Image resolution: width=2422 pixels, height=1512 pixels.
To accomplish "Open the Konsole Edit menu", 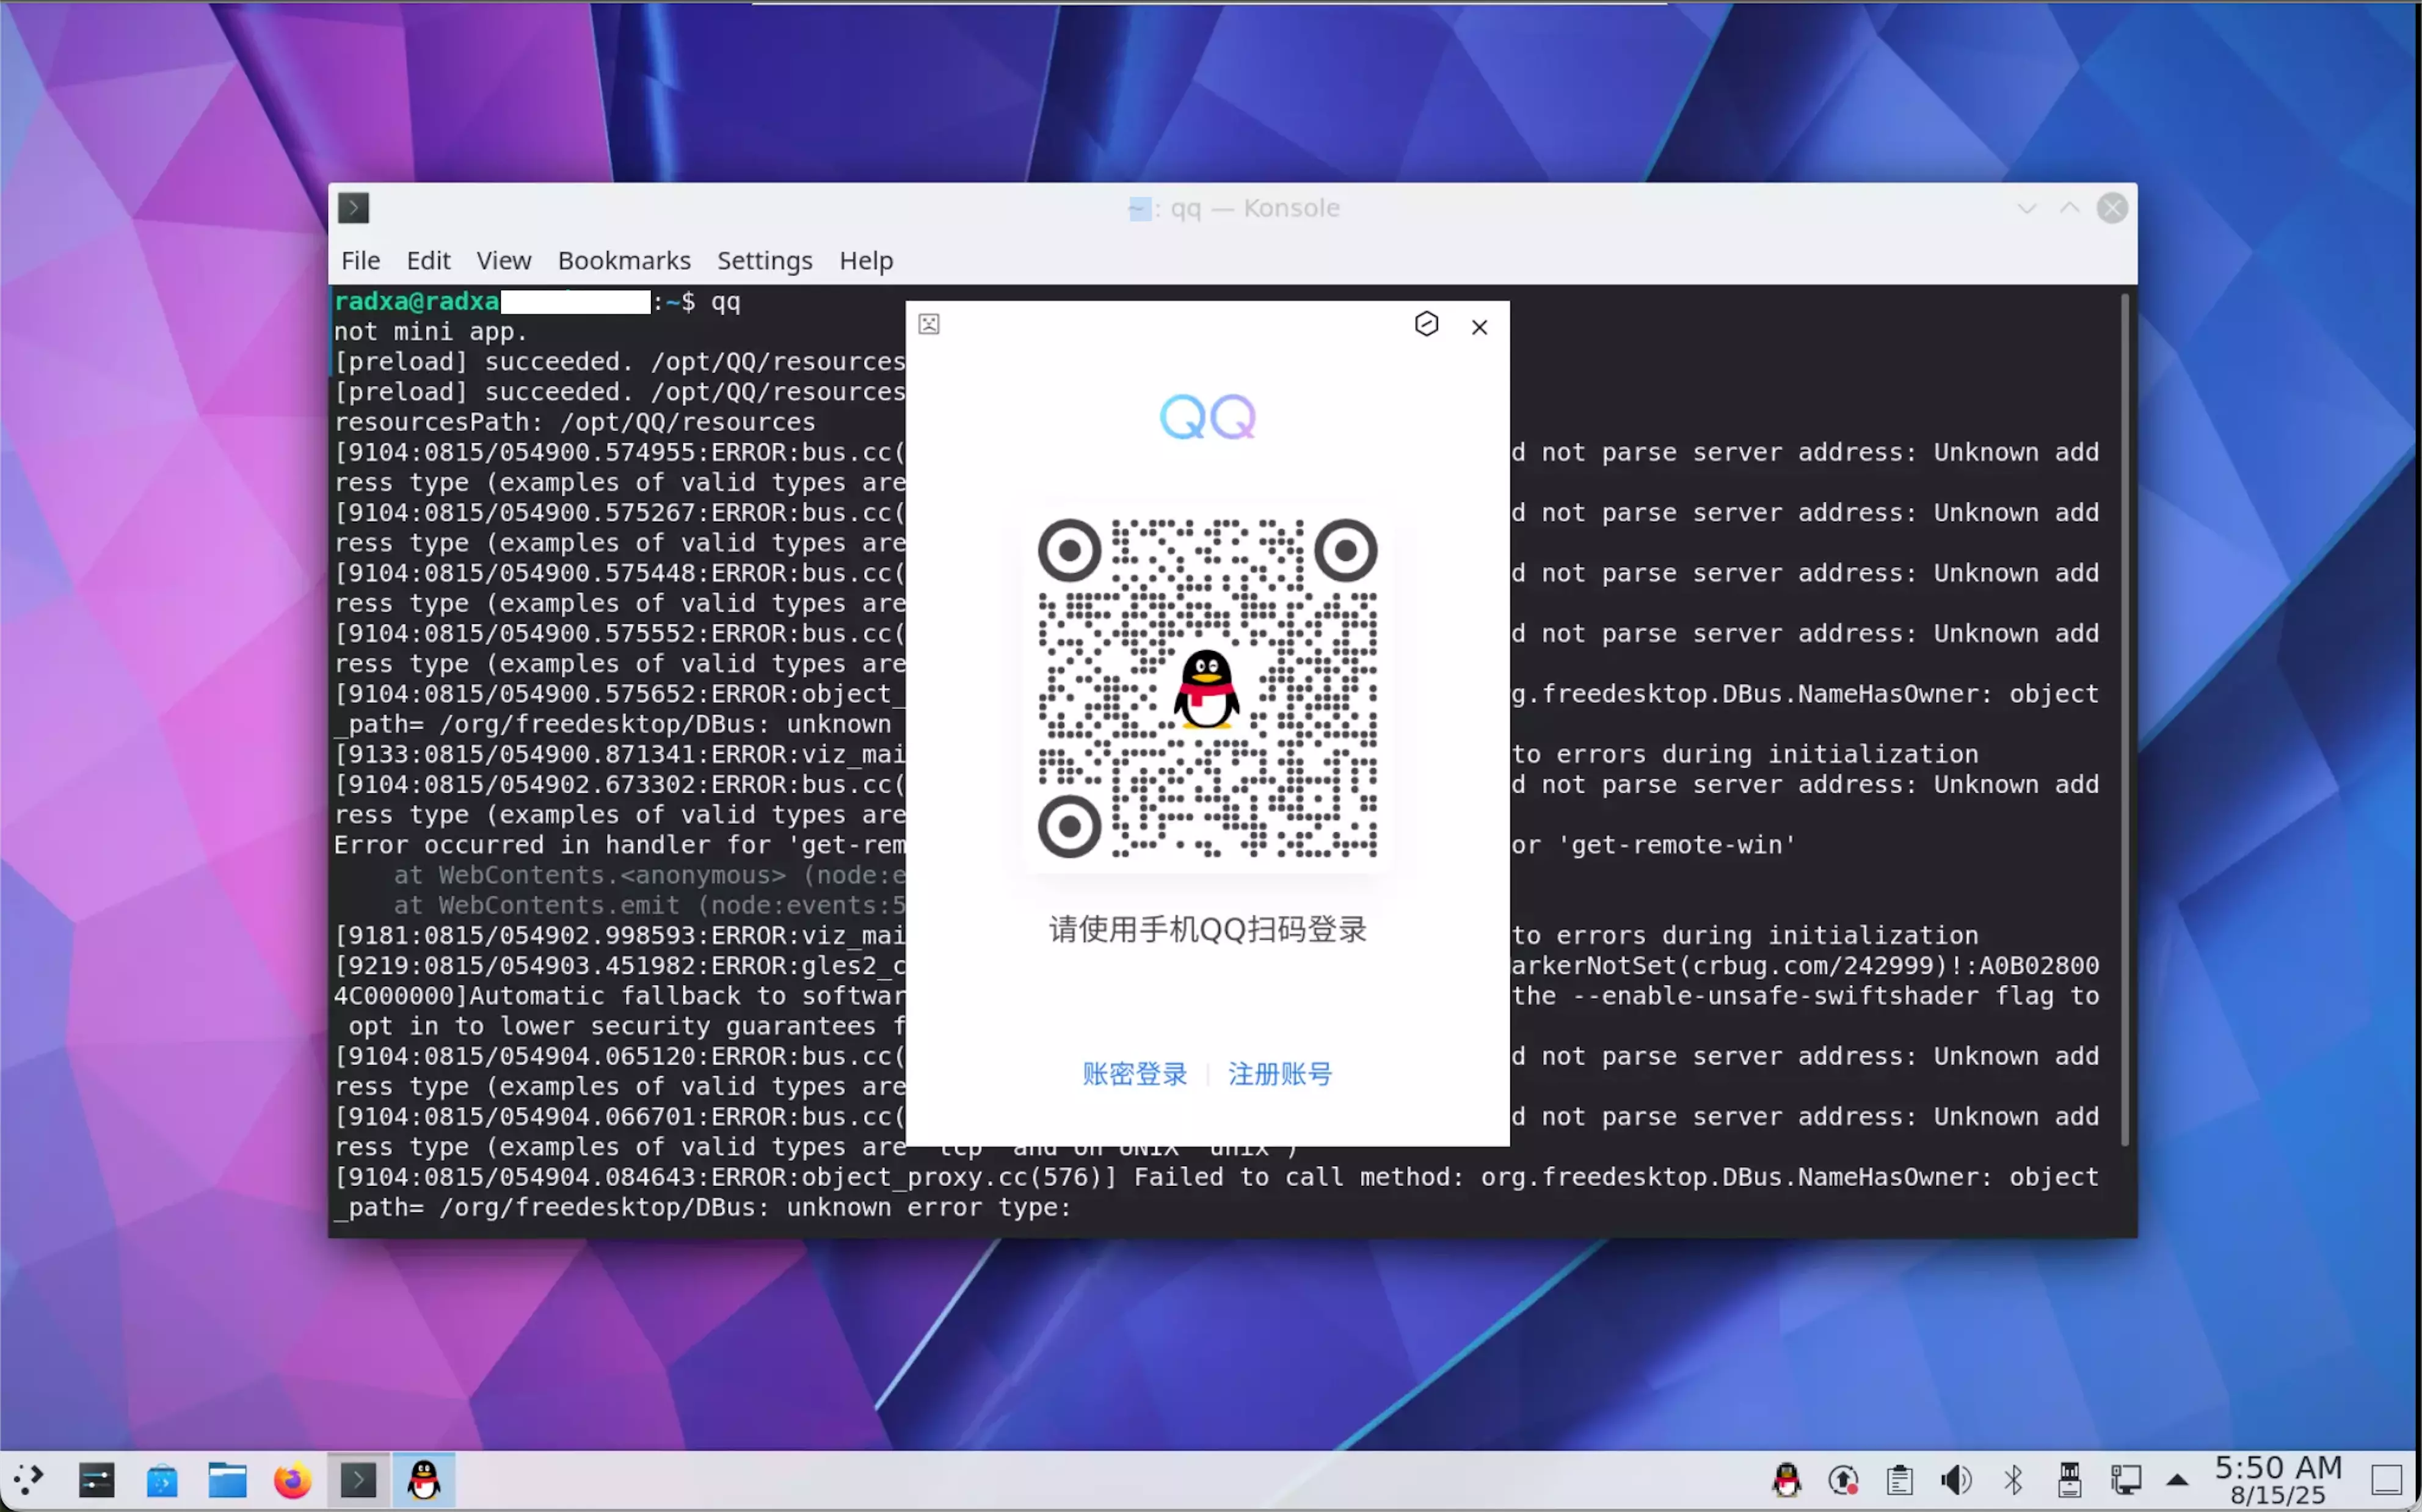I will coord(428,261).
